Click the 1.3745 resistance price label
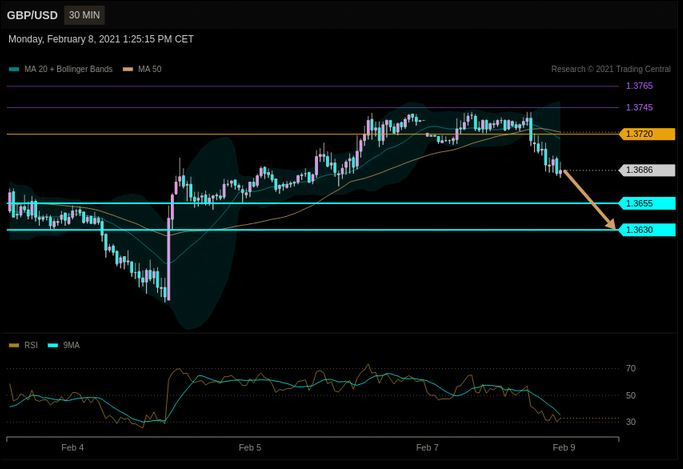683x469 pixels. [639, 108]
